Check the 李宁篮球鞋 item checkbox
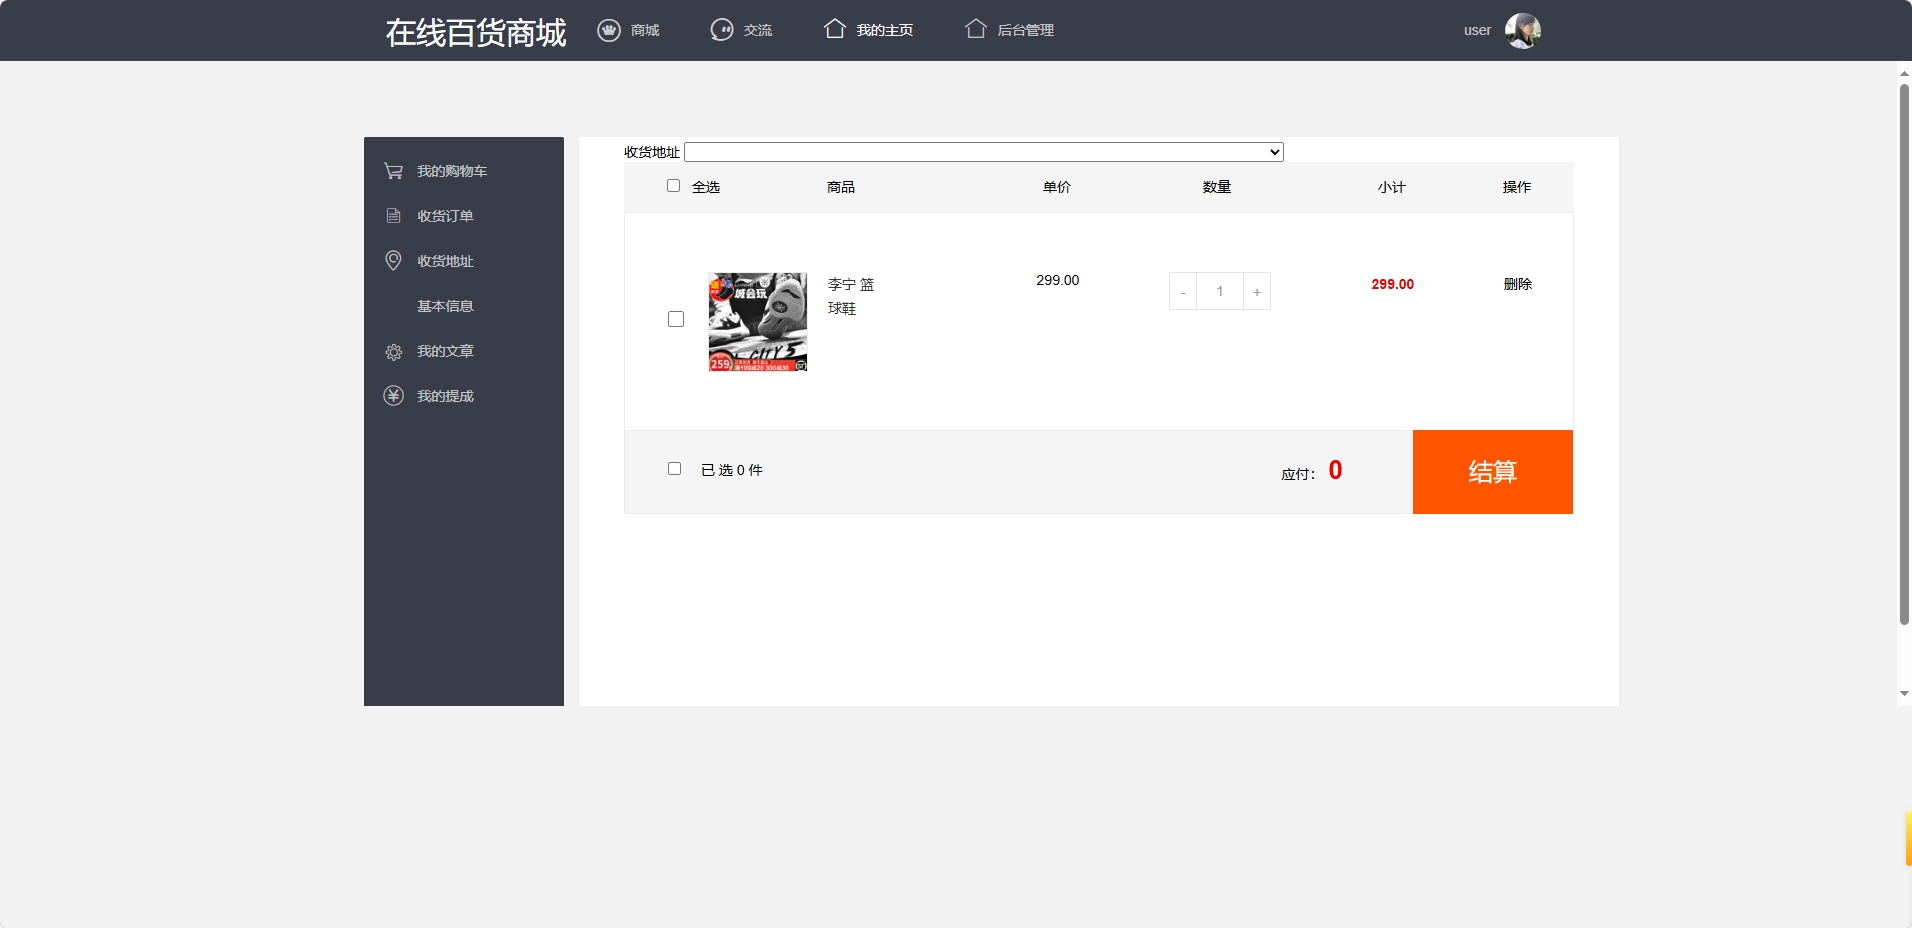Viewport: 1912px width, 928px height. coord(674,318)
